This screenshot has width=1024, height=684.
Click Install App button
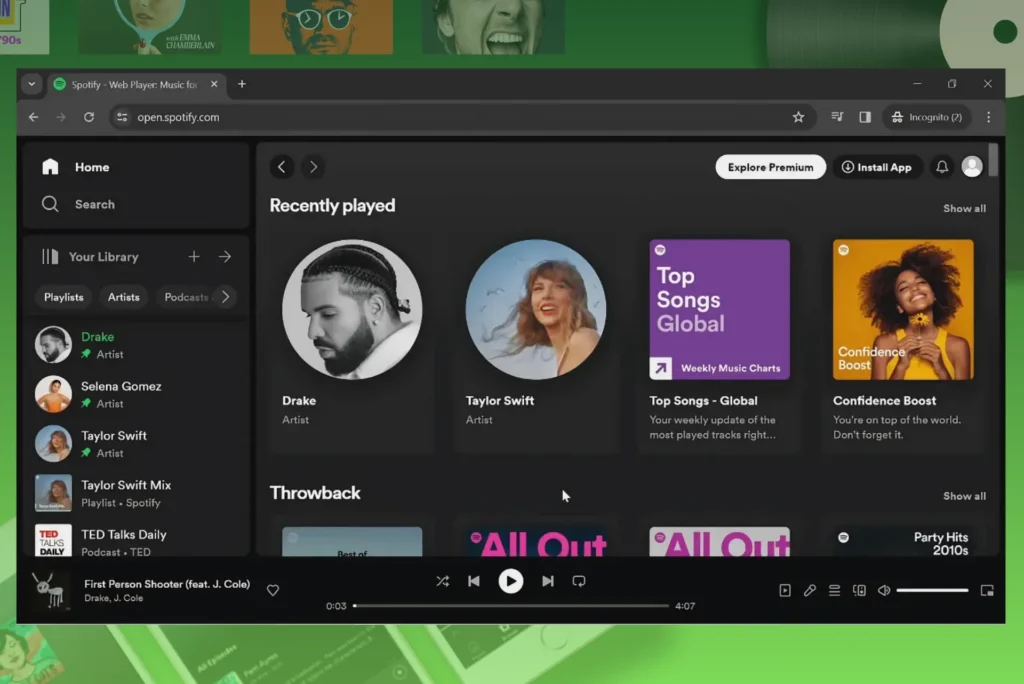click(877, 167)
